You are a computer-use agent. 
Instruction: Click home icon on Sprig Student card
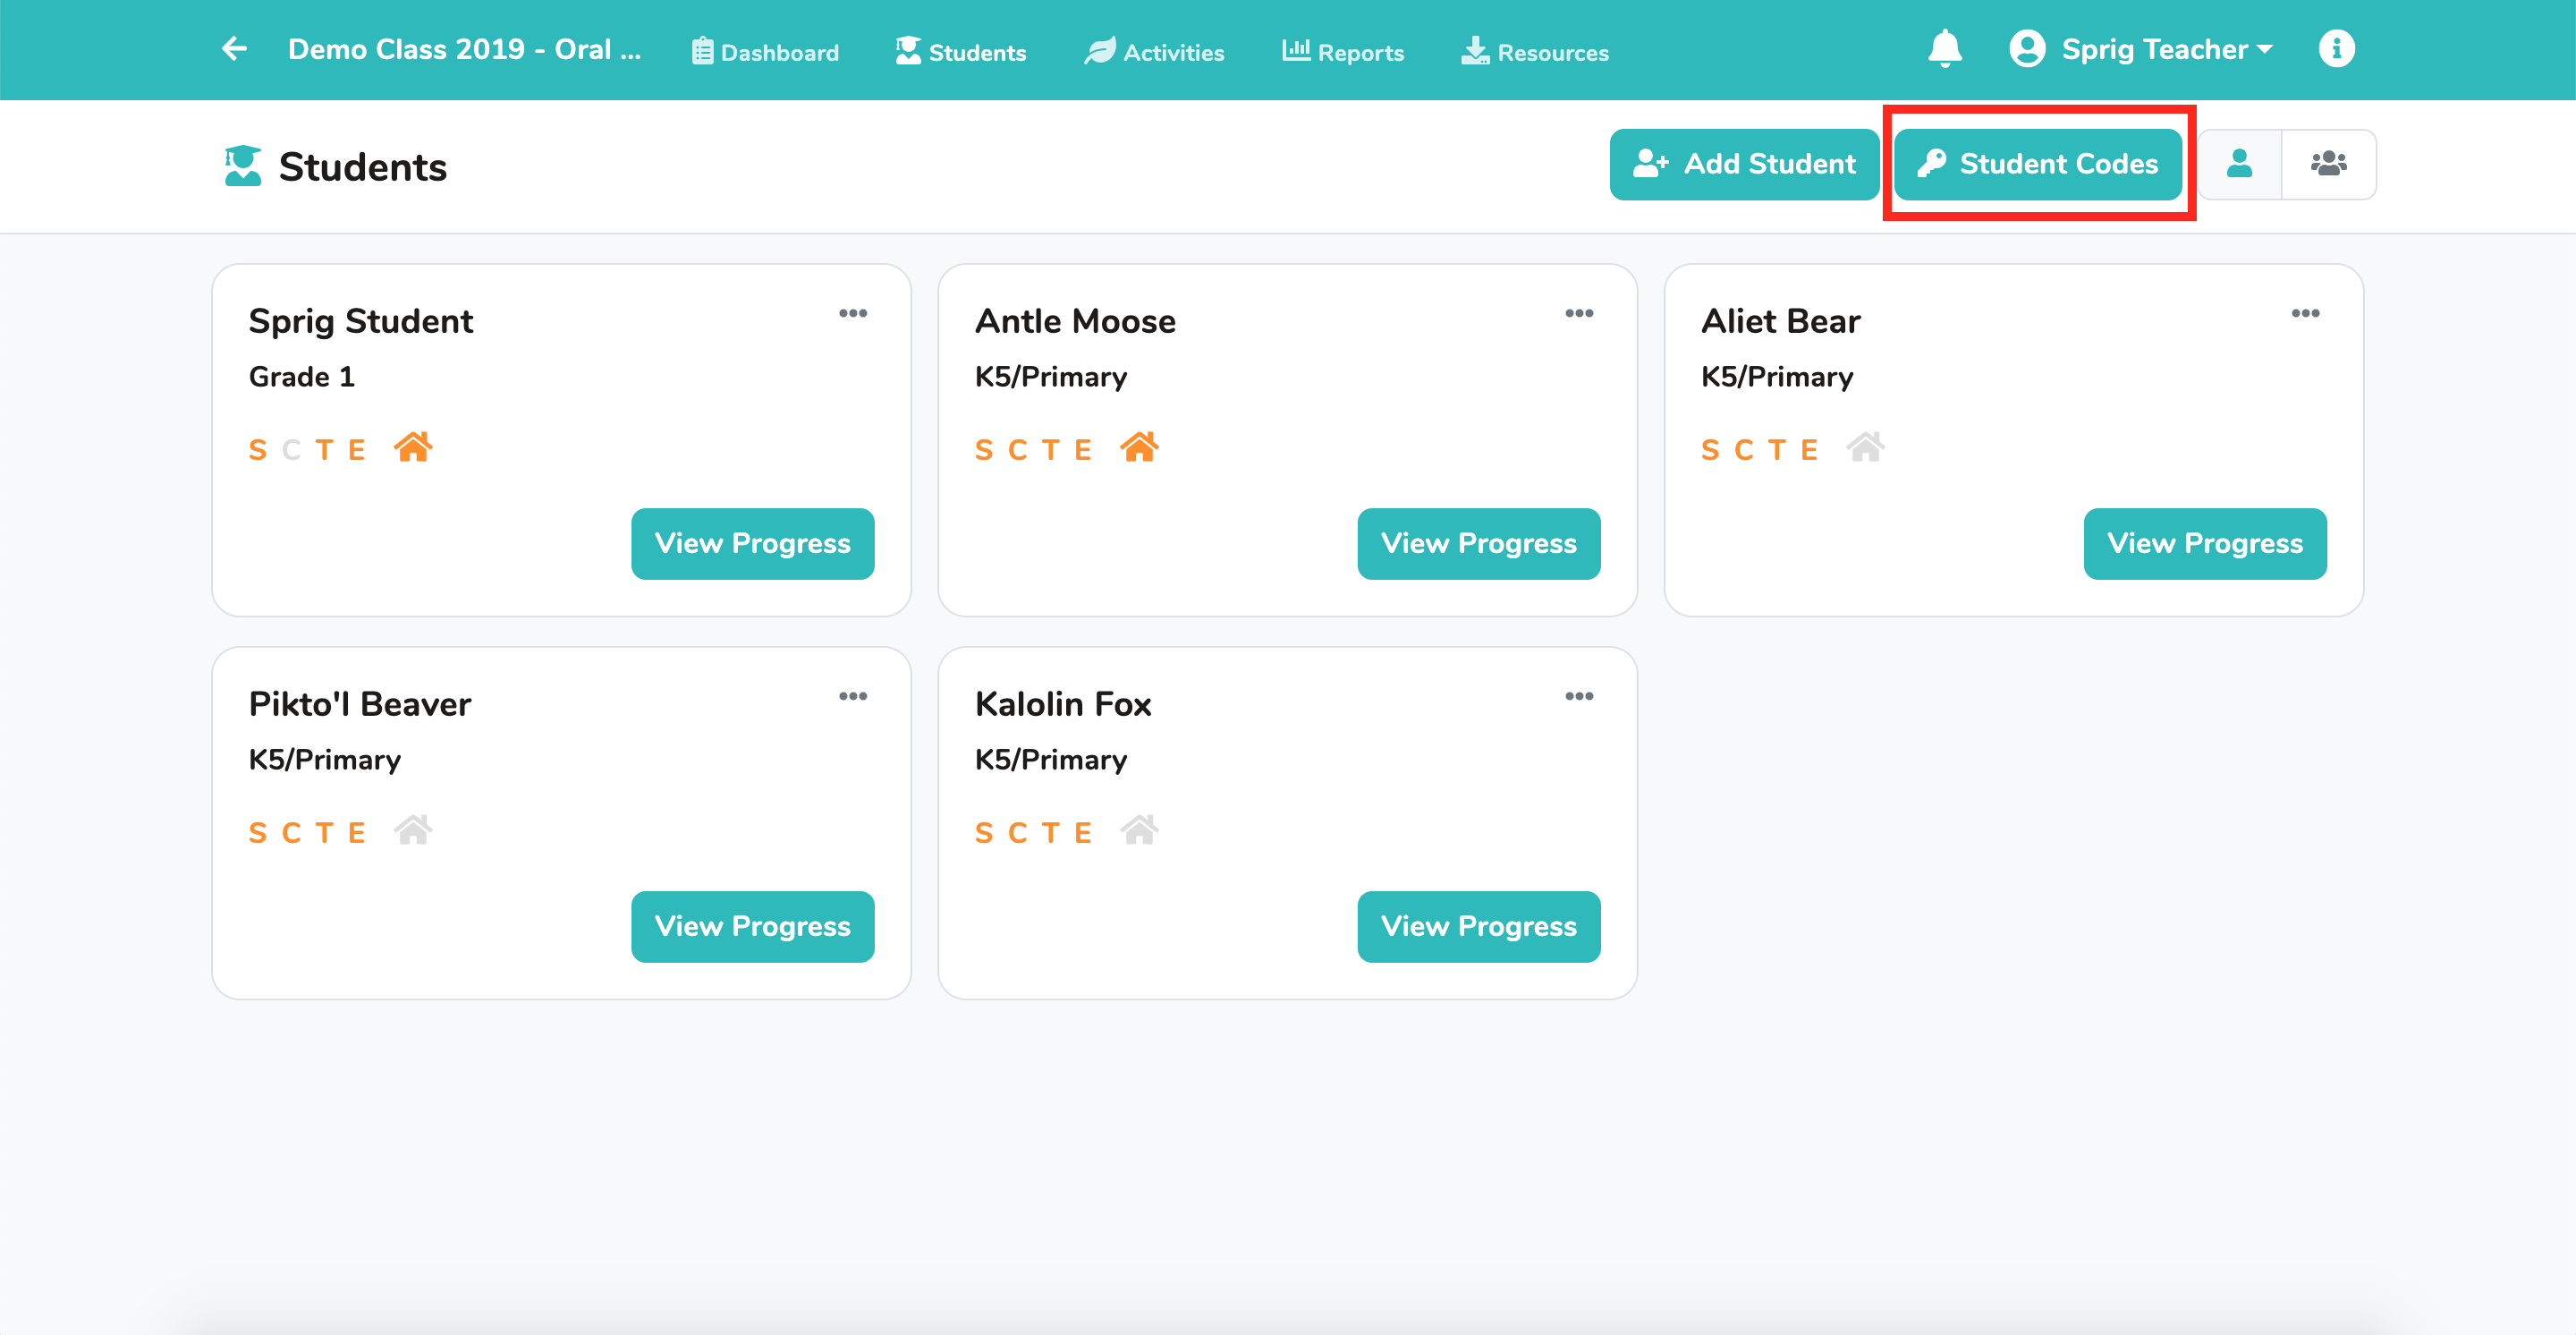tap(413, 447)
